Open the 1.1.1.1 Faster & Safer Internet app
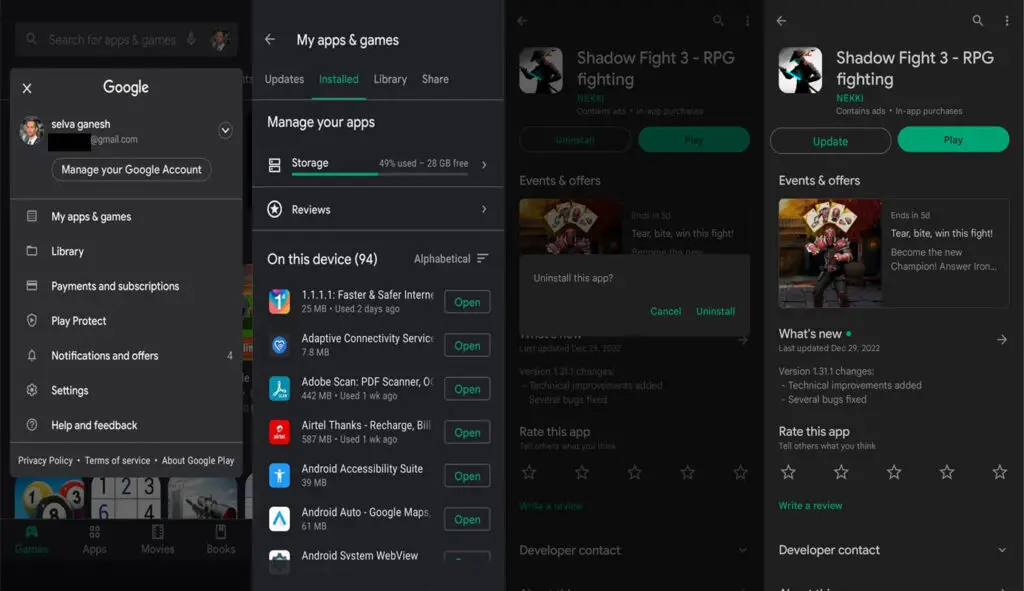Viewport: 1024px width, 591px height. pos(467,302)
